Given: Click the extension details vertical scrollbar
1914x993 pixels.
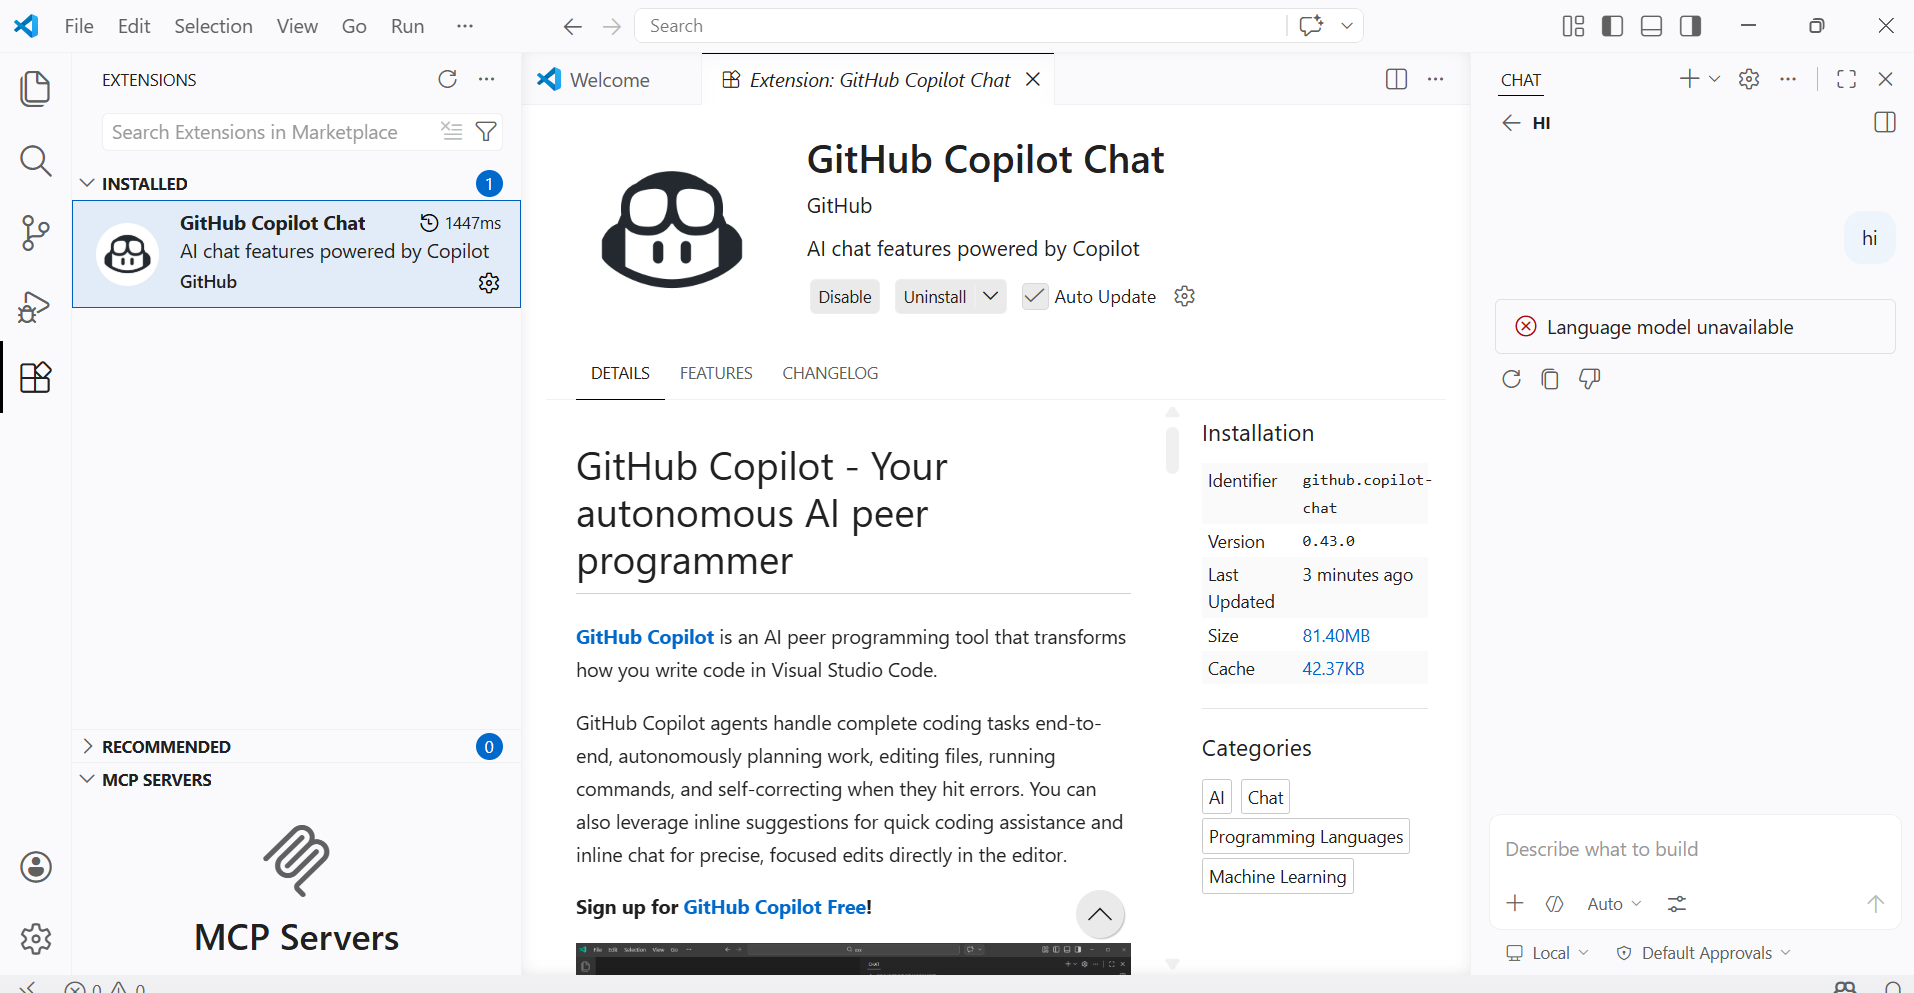Looking at the screenshot, I should tap(1173, 449).
